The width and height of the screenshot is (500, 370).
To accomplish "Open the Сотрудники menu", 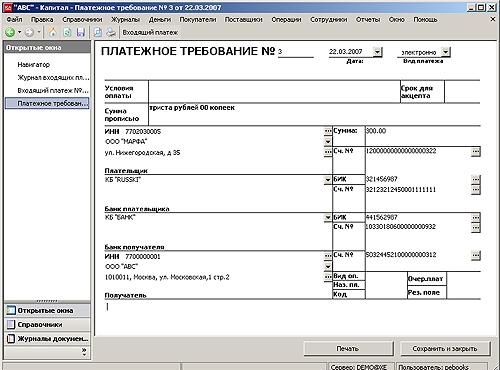I will [x=329, y=20].
